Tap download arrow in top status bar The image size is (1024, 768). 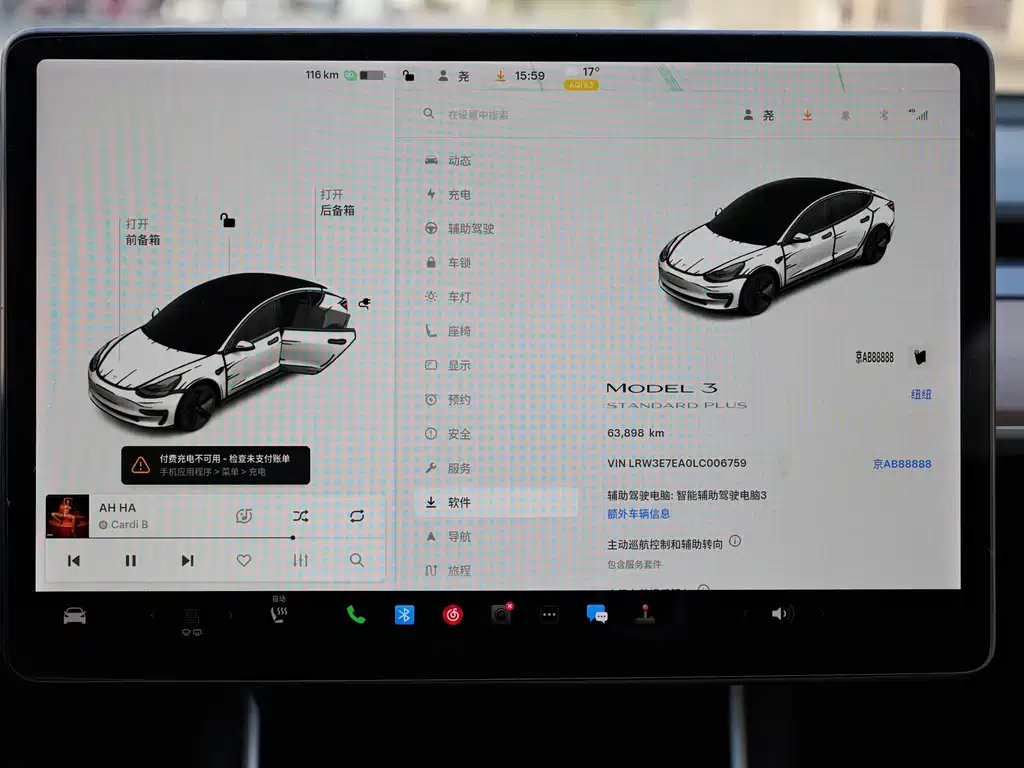click(500, 76)
